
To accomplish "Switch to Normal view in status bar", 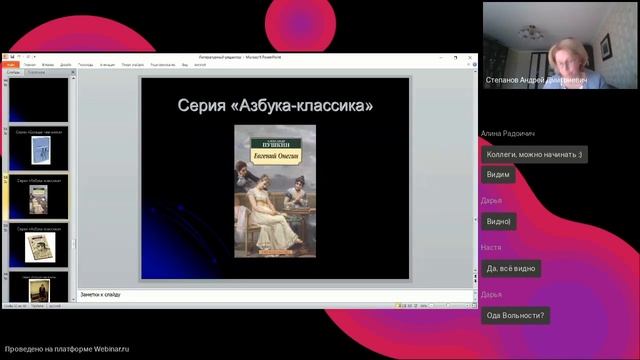I will coord(400,306).
